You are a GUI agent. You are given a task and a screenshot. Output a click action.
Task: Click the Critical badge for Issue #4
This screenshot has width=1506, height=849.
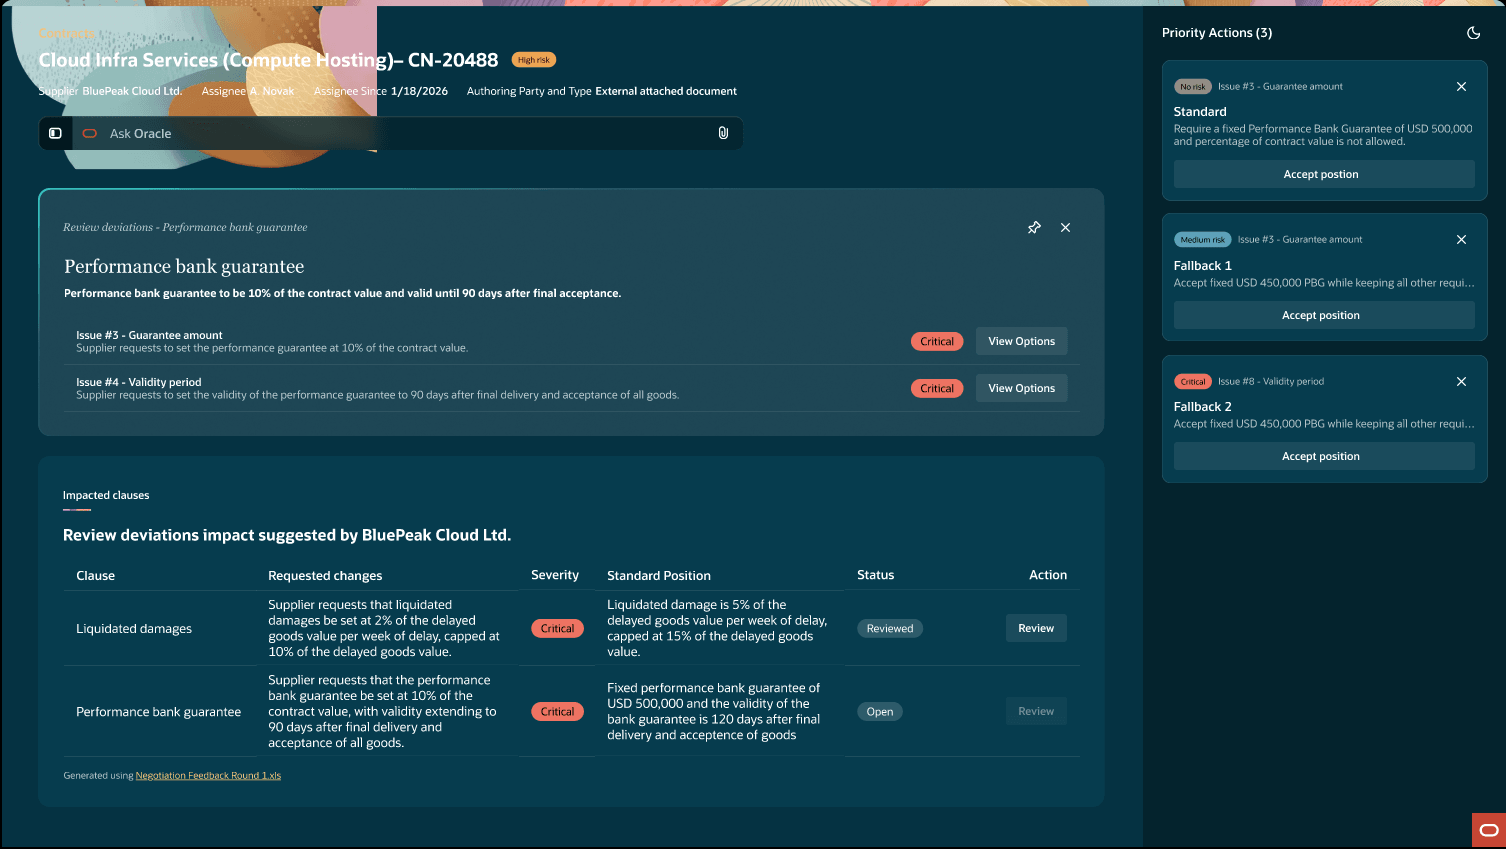pyautogui.click(x=937, y=388)
